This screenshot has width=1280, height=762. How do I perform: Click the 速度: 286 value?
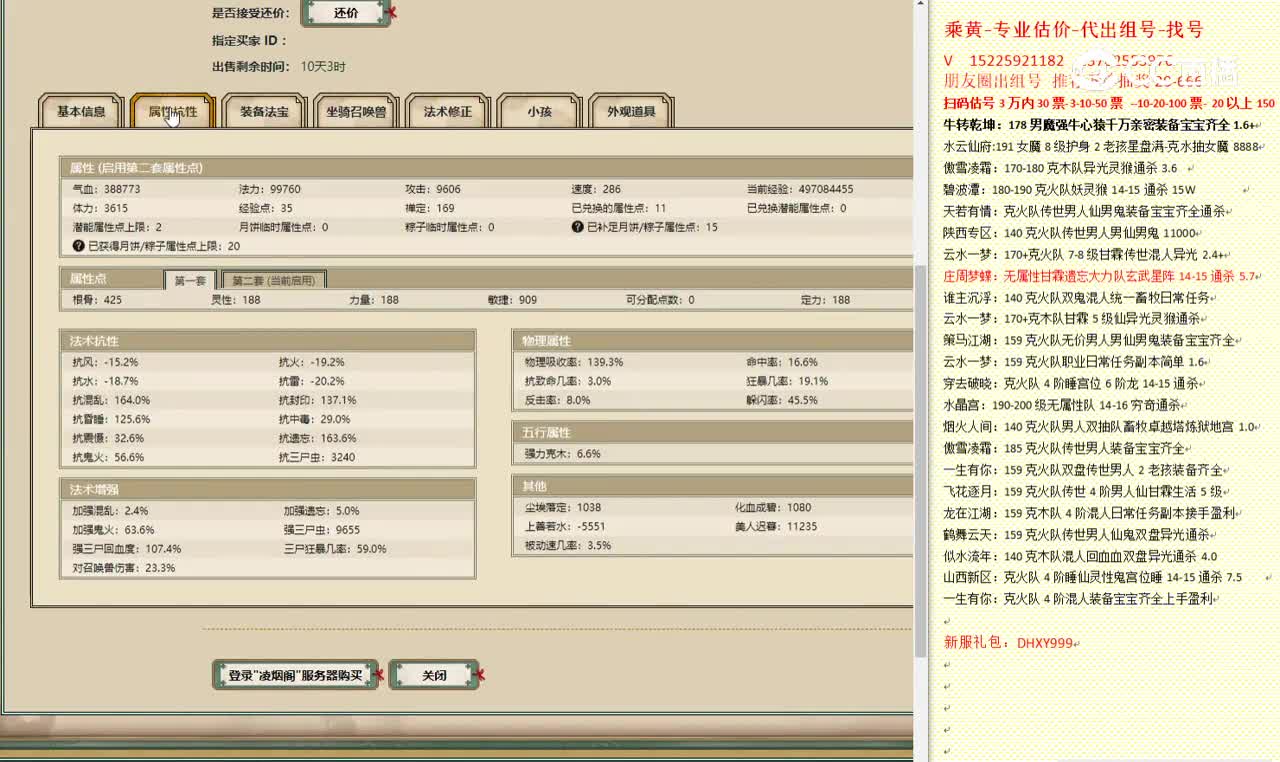596,189
